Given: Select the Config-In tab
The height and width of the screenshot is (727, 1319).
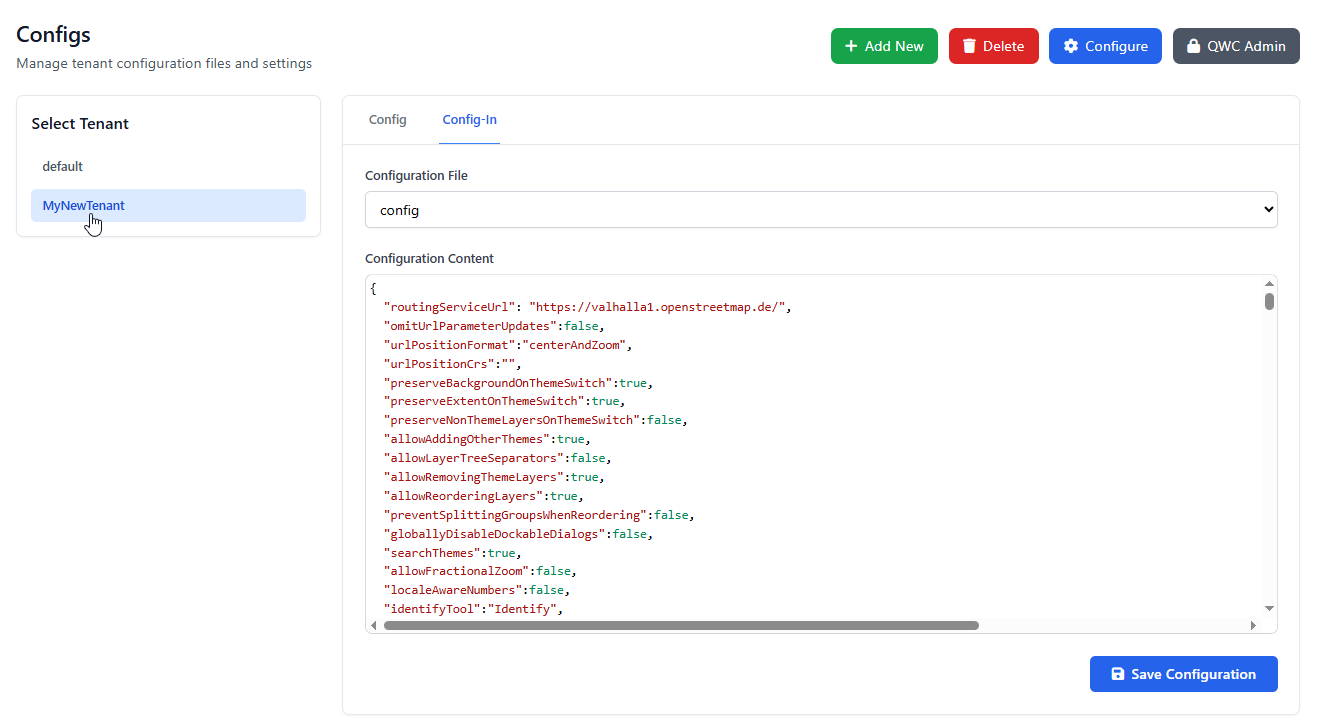Looking at the screenshot, I should point(469,120).
